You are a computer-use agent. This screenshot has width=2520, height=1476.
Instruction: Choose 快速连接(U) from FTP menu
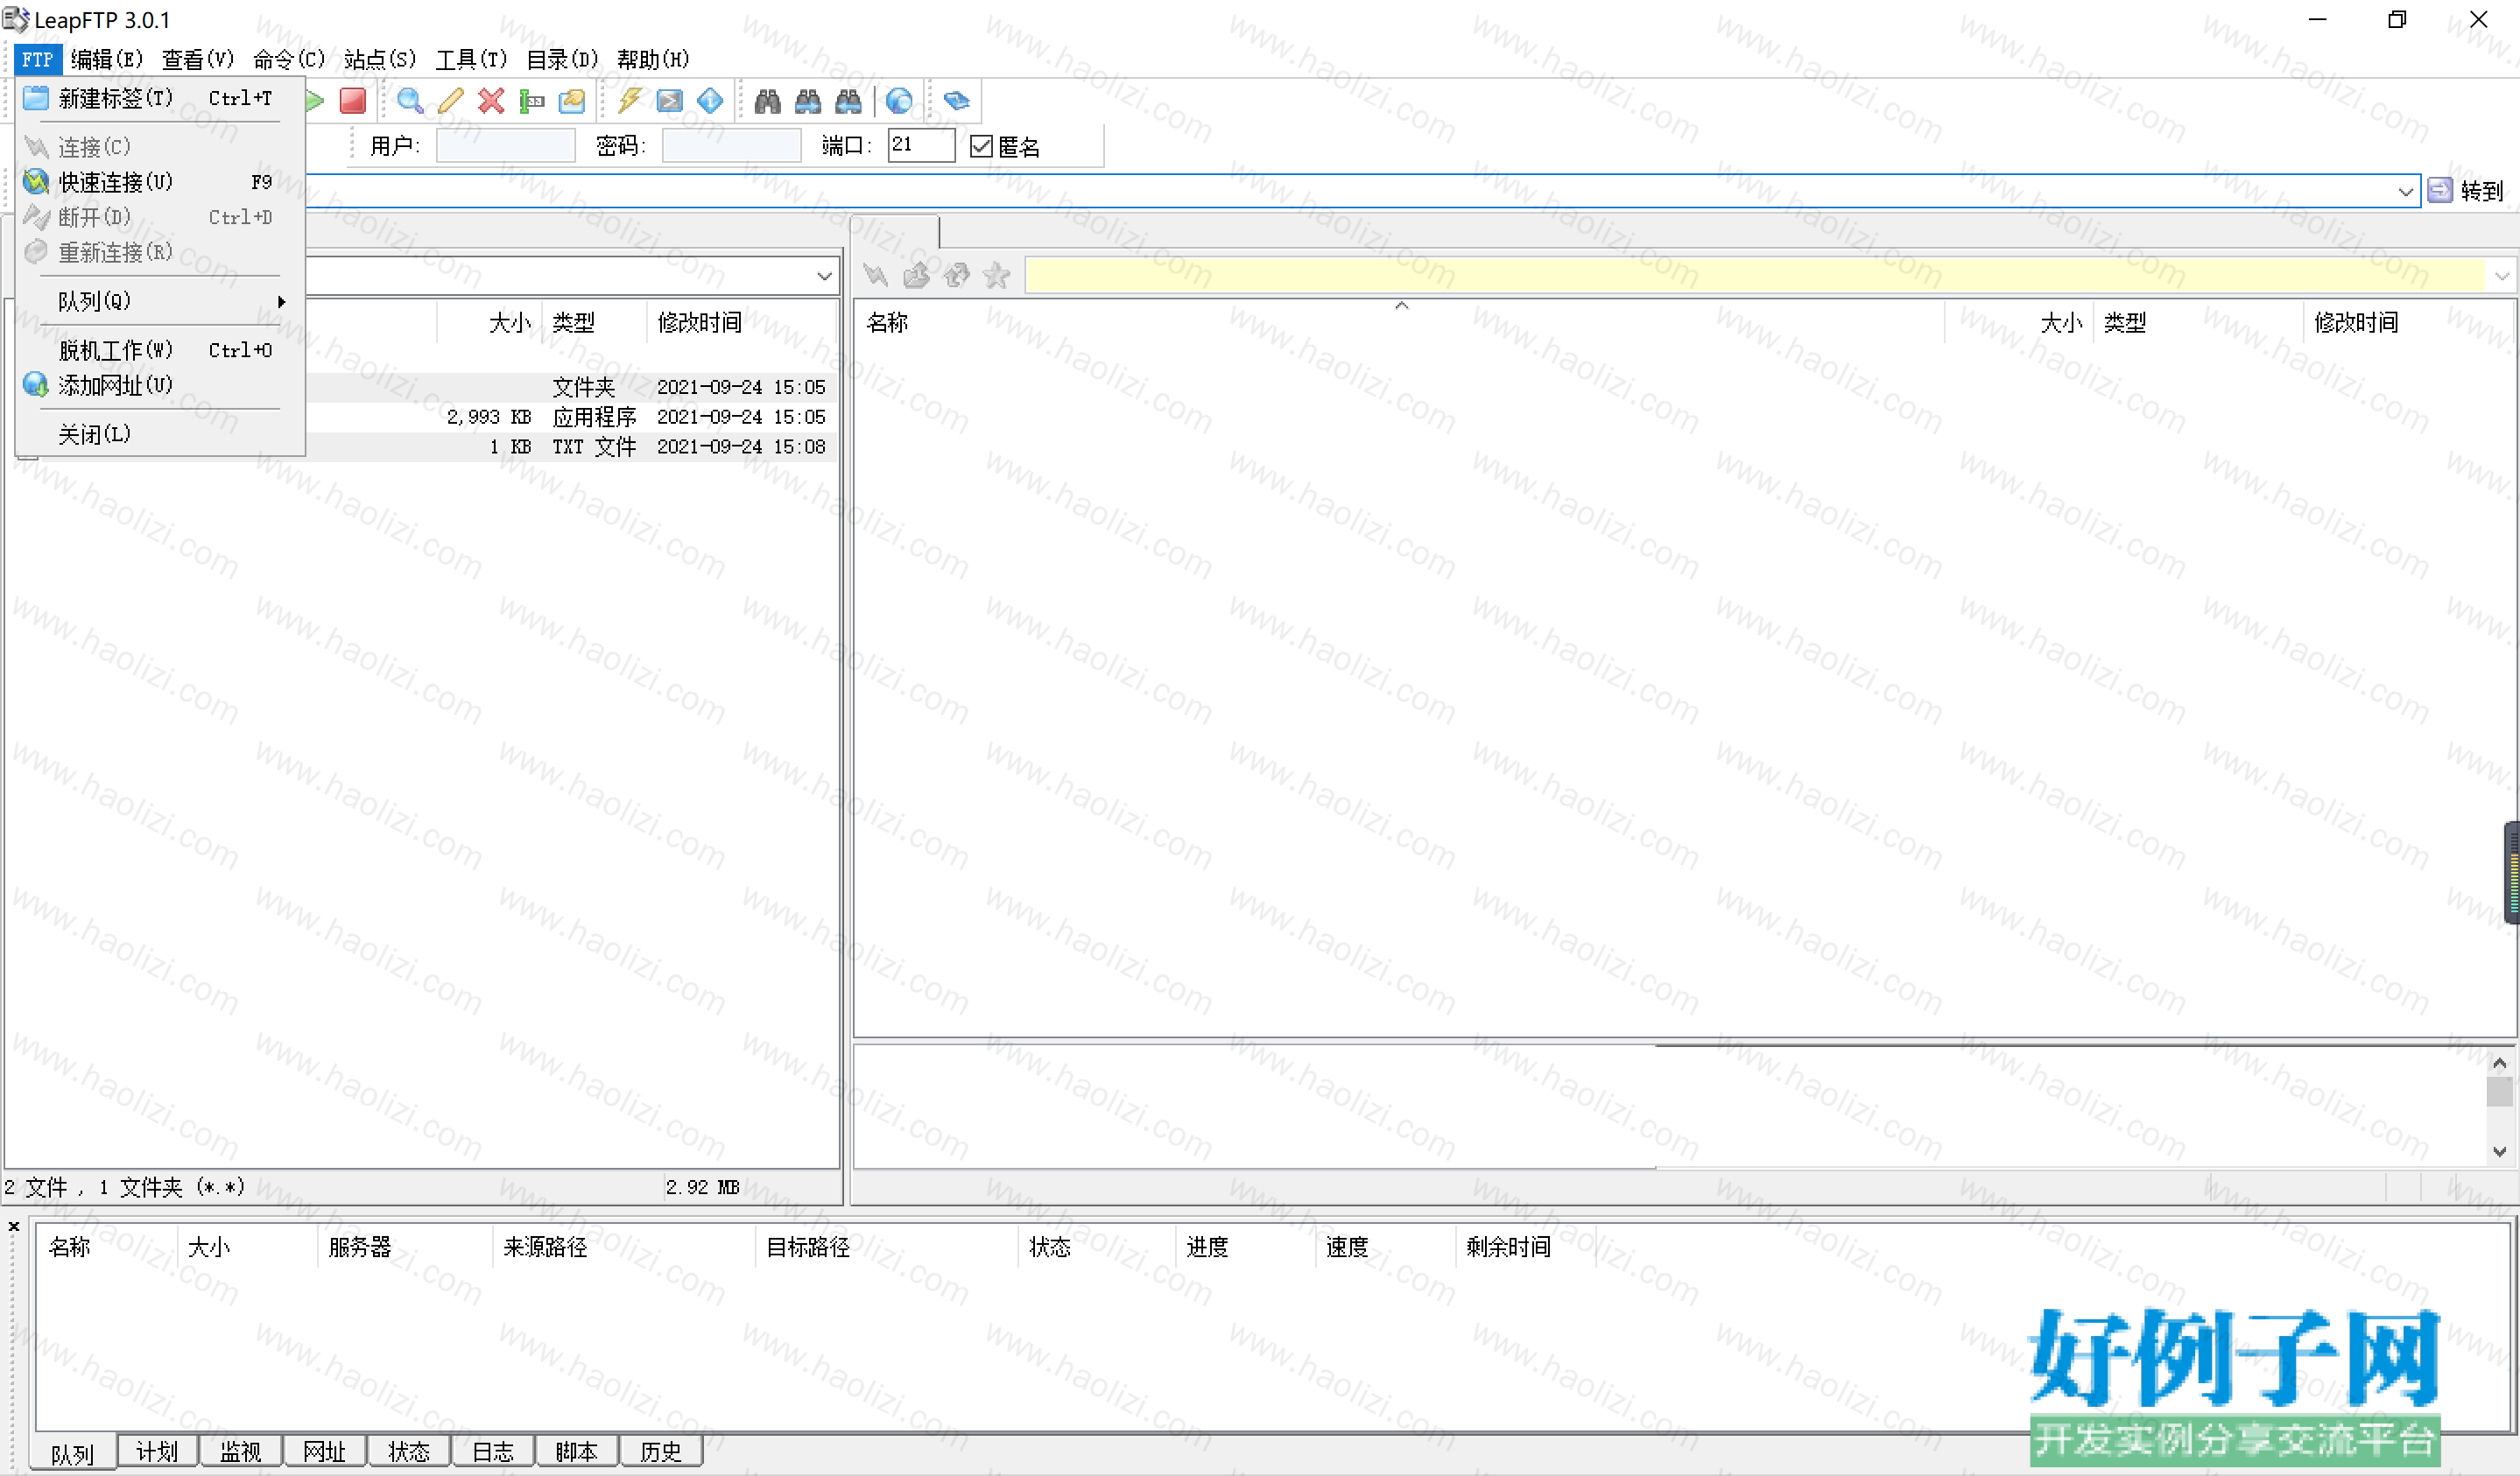pyautogui.click(x=160, y=182)
